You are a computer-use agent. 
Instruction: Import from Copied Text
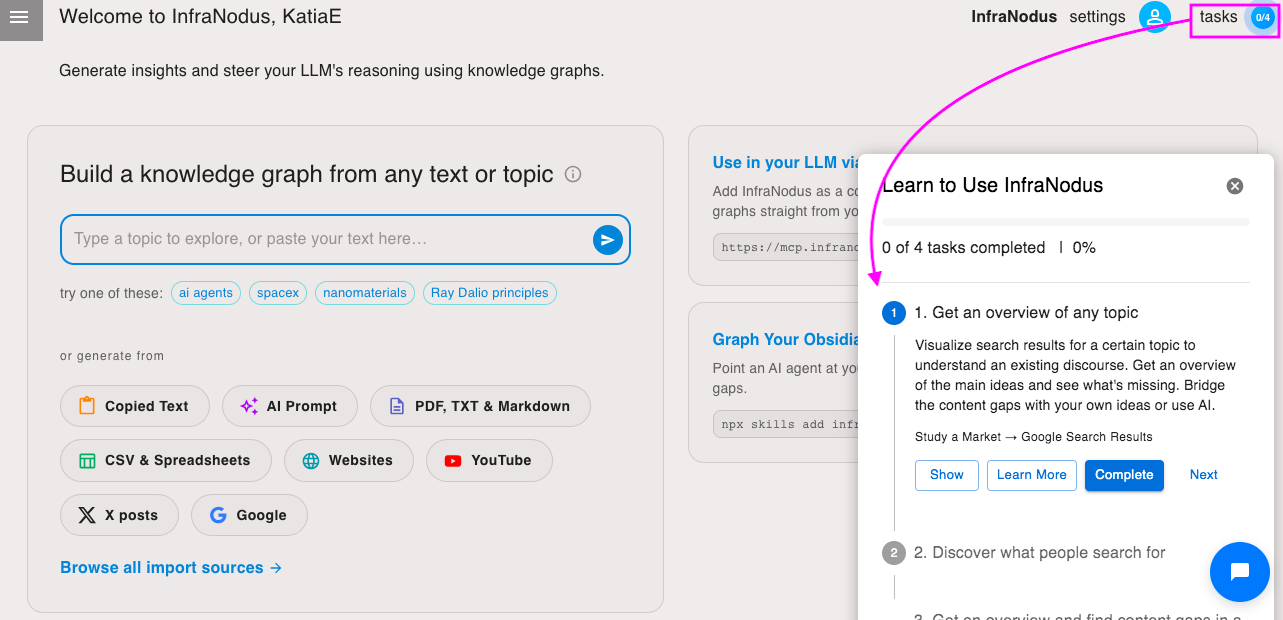tap(135, 406)
